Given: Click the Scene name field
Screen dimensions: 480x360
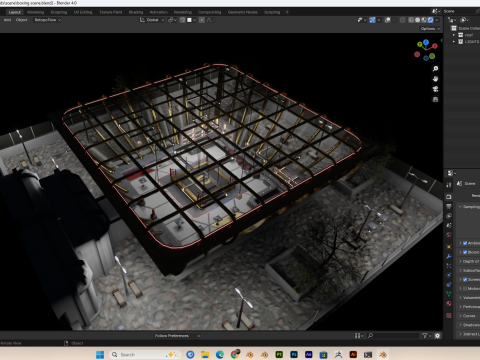Looking at the screenshot, I should click(460, 11).
